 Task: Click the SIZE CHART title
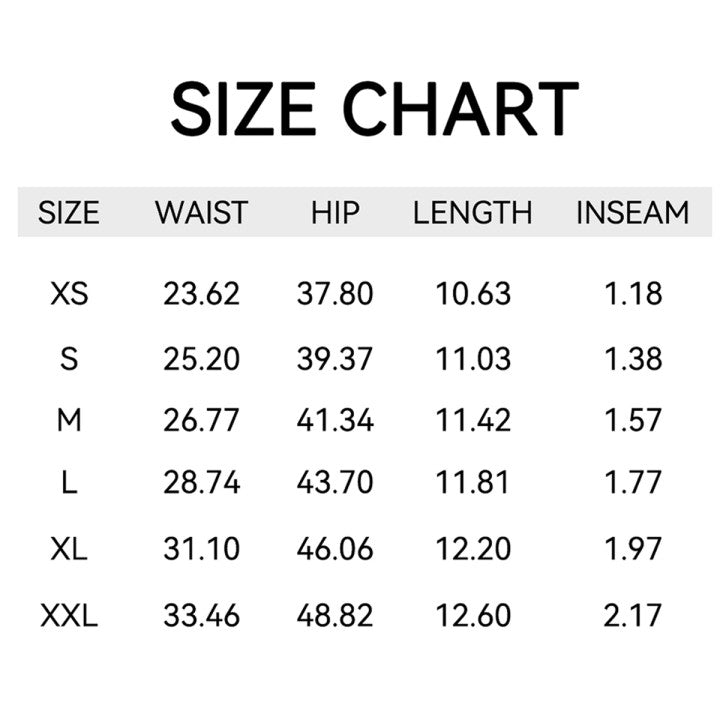[374, 109]
